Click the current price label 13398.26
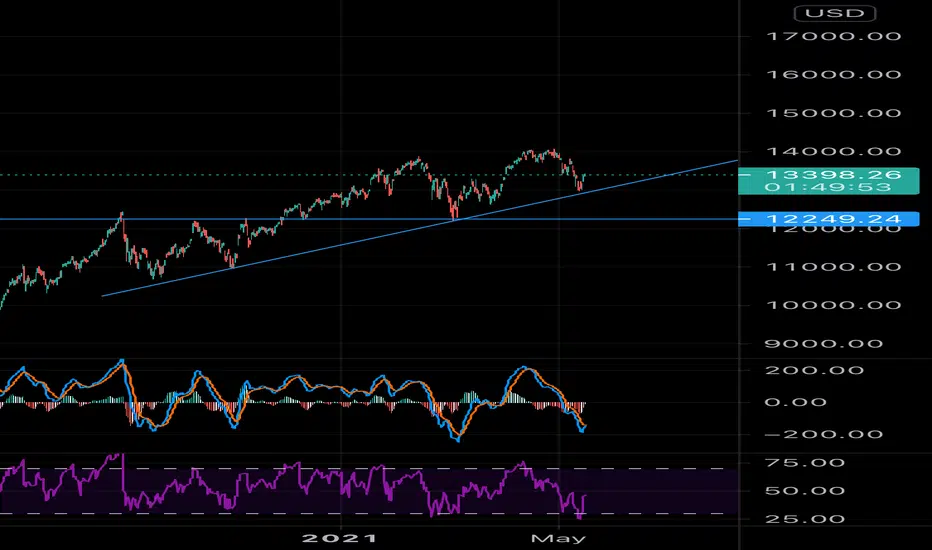The width and height of the screenshot is (932, 550). [x=833, y=175]
